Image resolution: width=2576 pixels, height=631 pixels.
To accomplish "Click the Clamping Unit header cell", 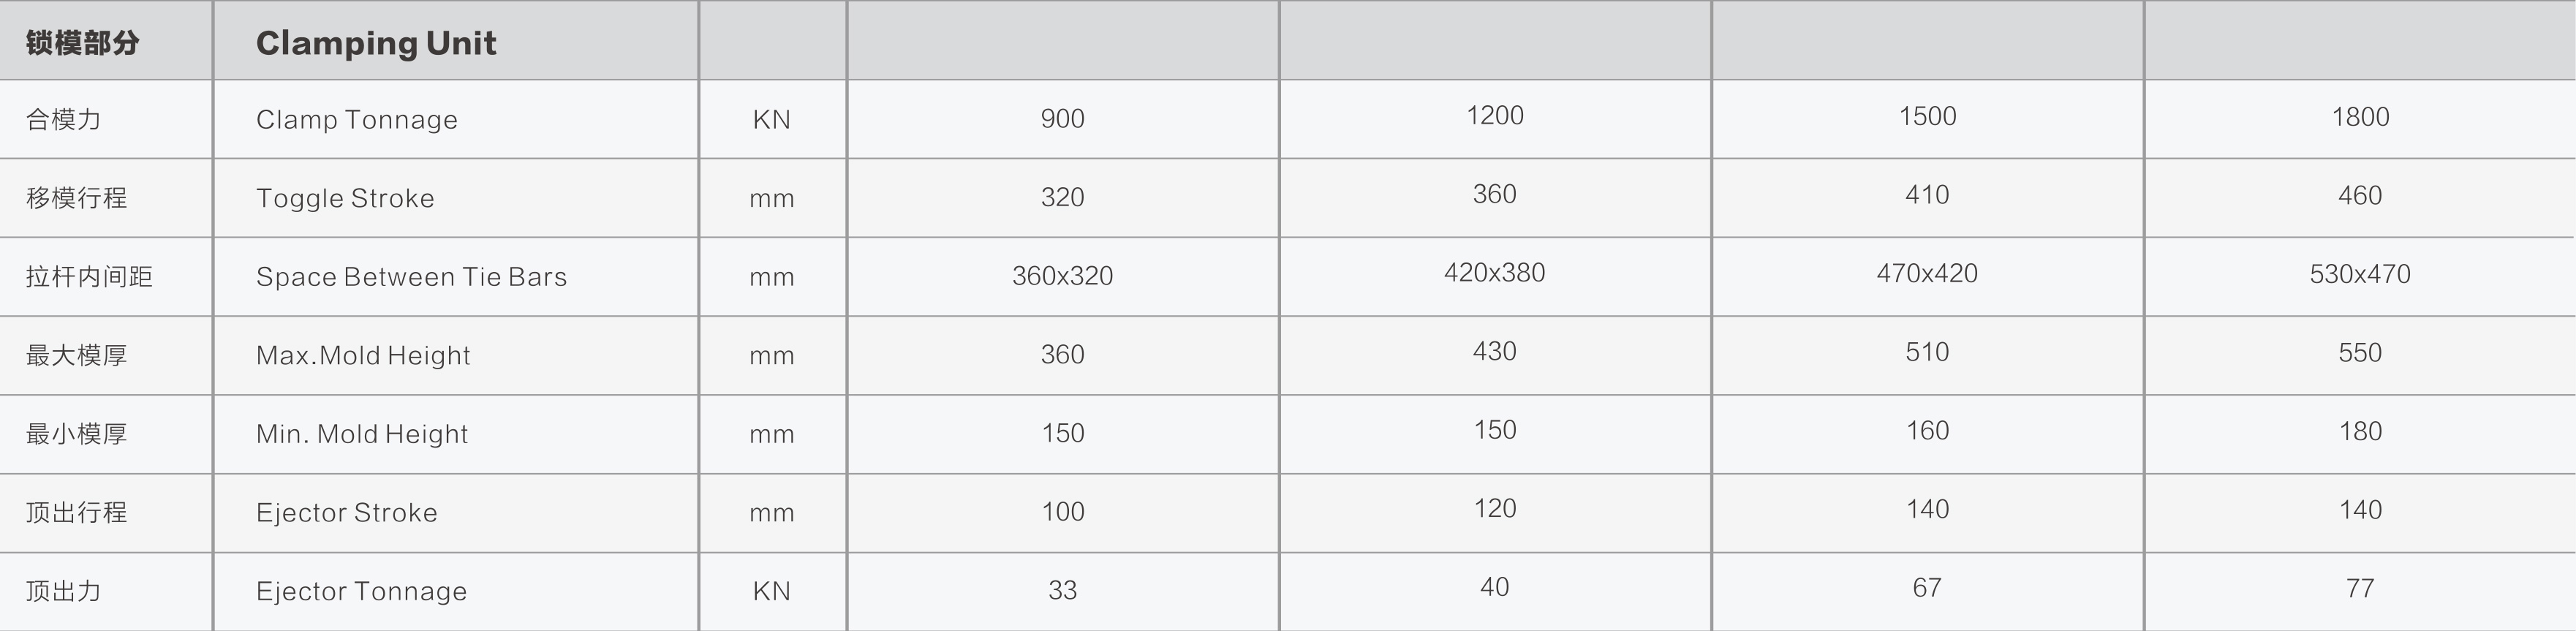I will click(x=376, y=43).
